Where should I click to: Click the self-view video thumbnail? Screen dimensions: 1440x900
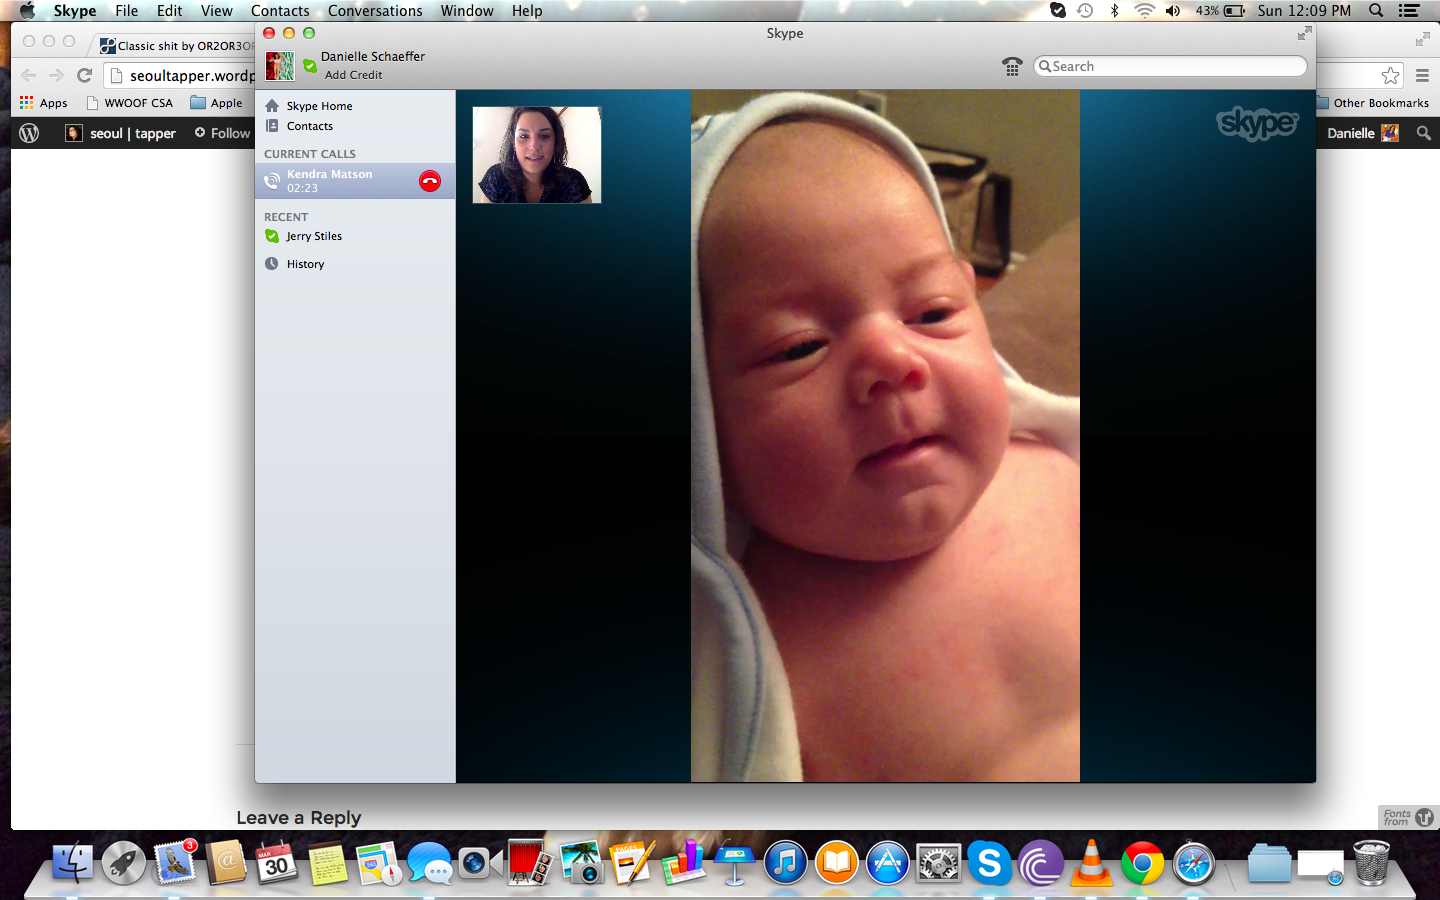click(537, 155)
